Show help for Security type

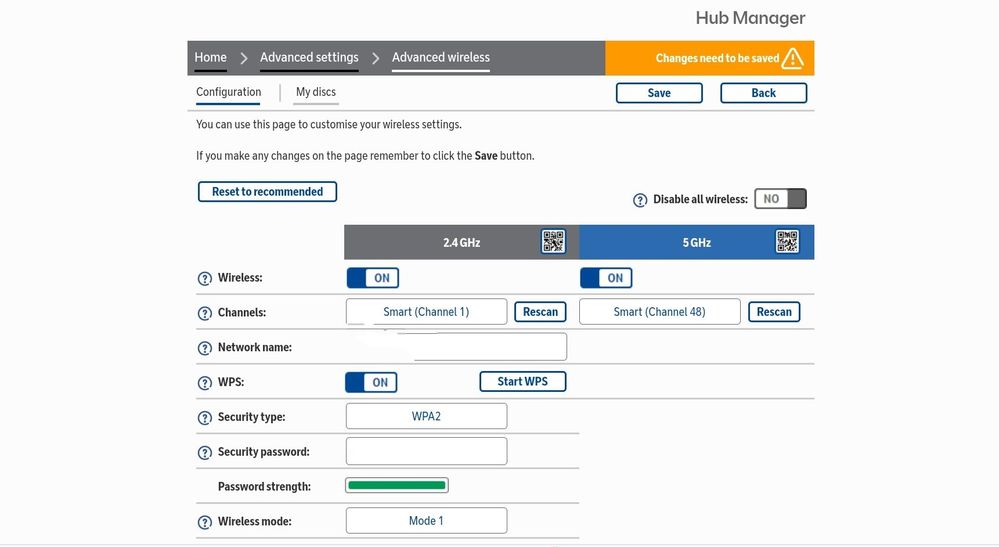click(x=205, y=418)
